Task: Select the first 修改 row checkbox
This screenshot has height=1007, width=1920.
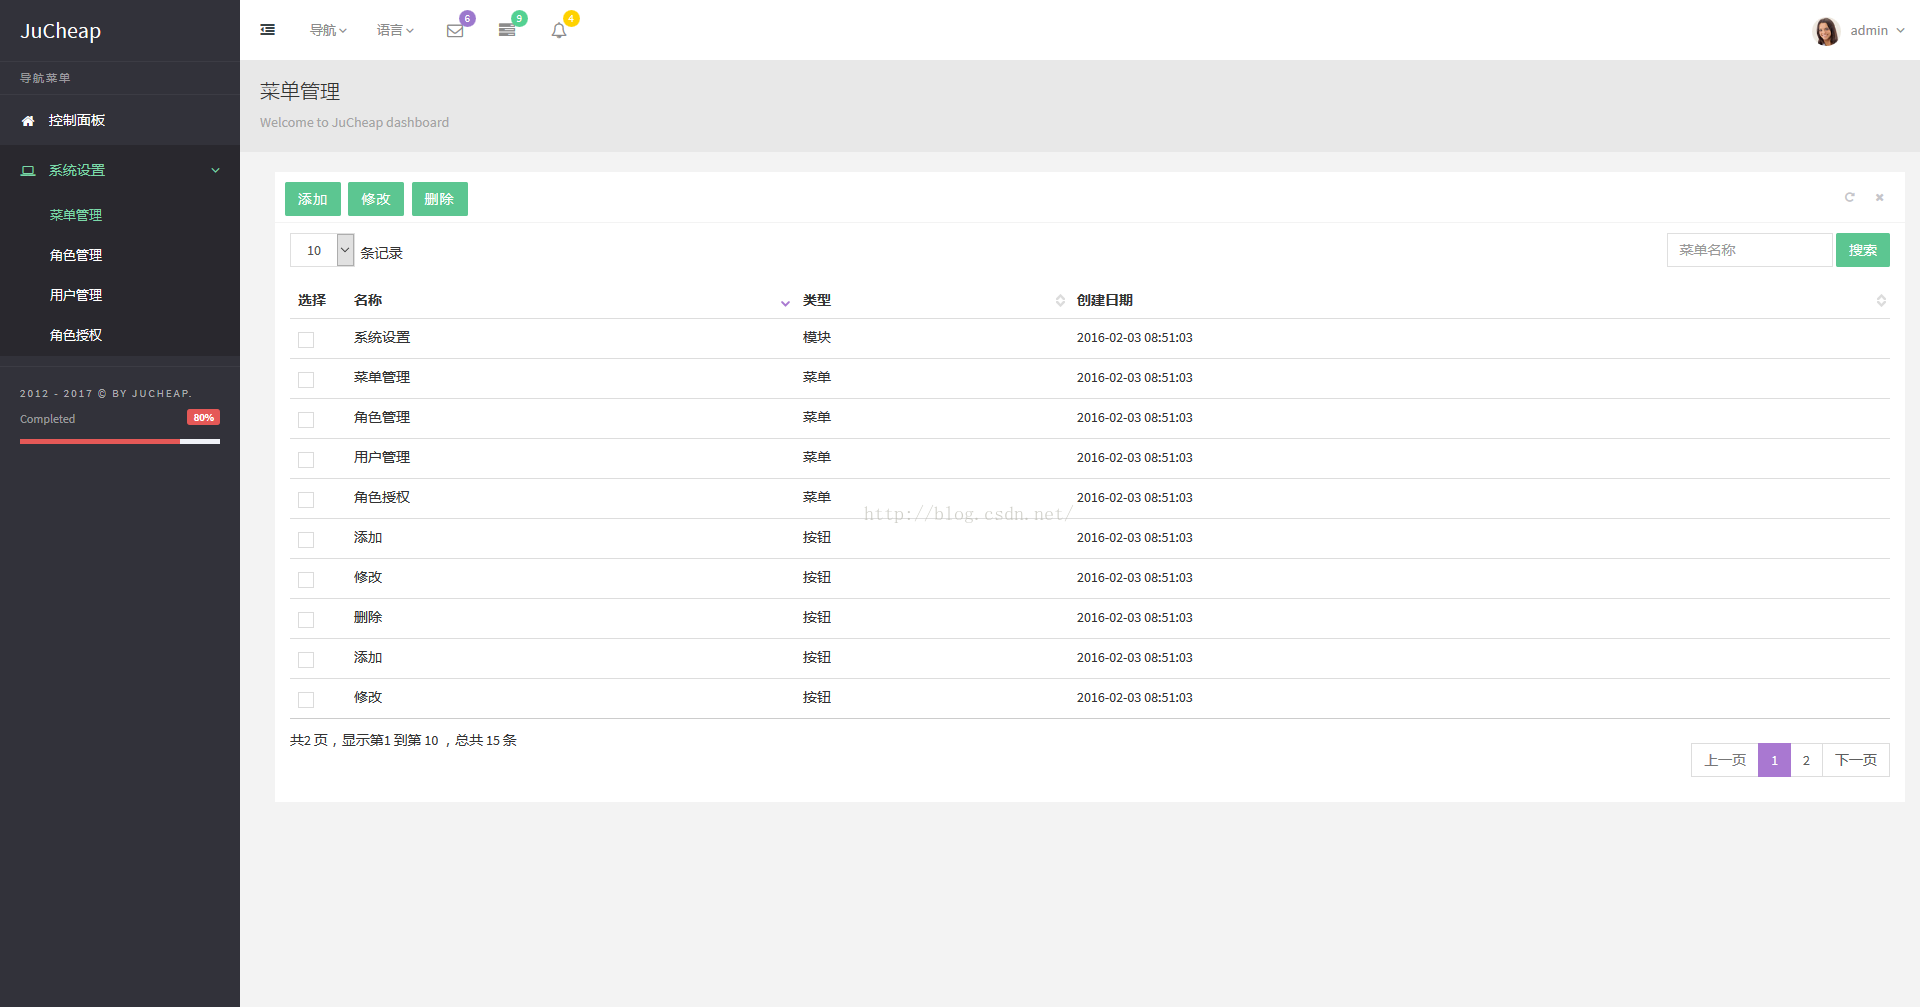Action: (x=306, y=580)
